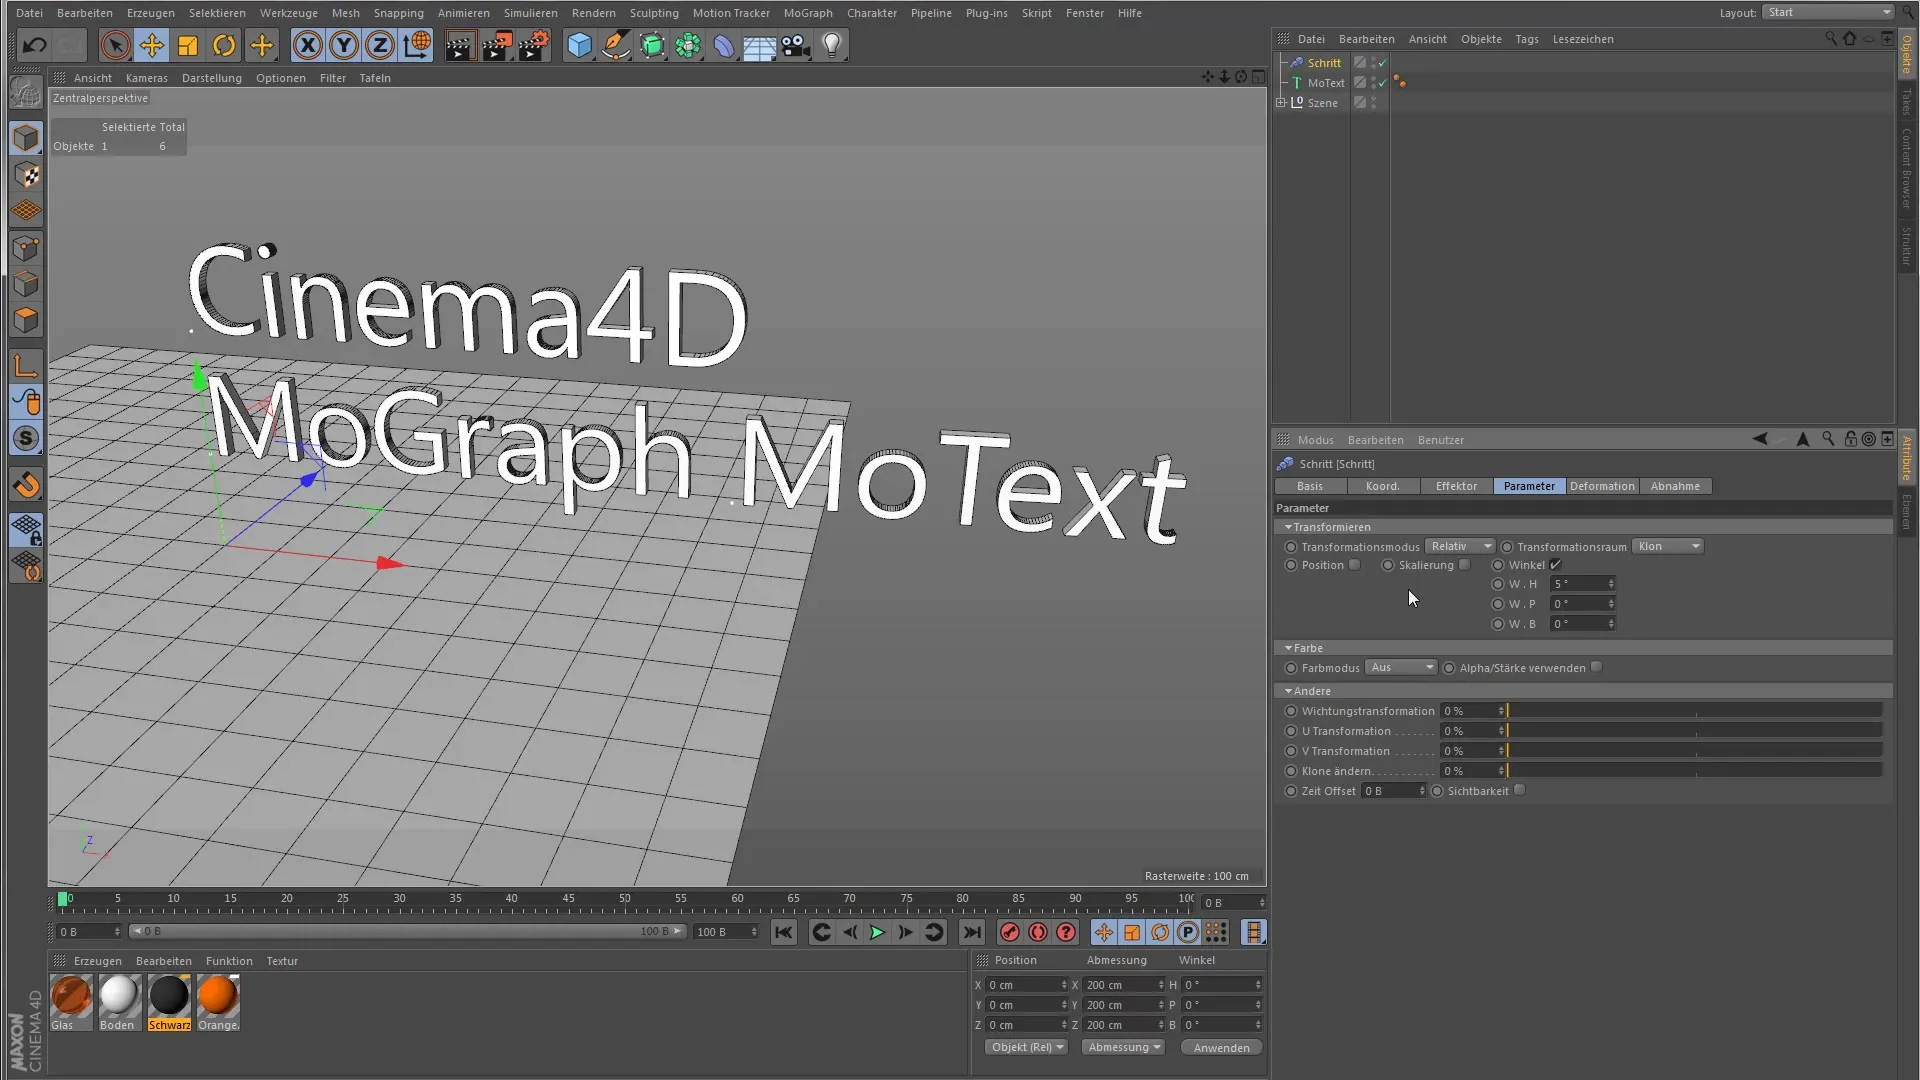
Task: Expand the Szene object tree
Action: (x=1281, y=102)
